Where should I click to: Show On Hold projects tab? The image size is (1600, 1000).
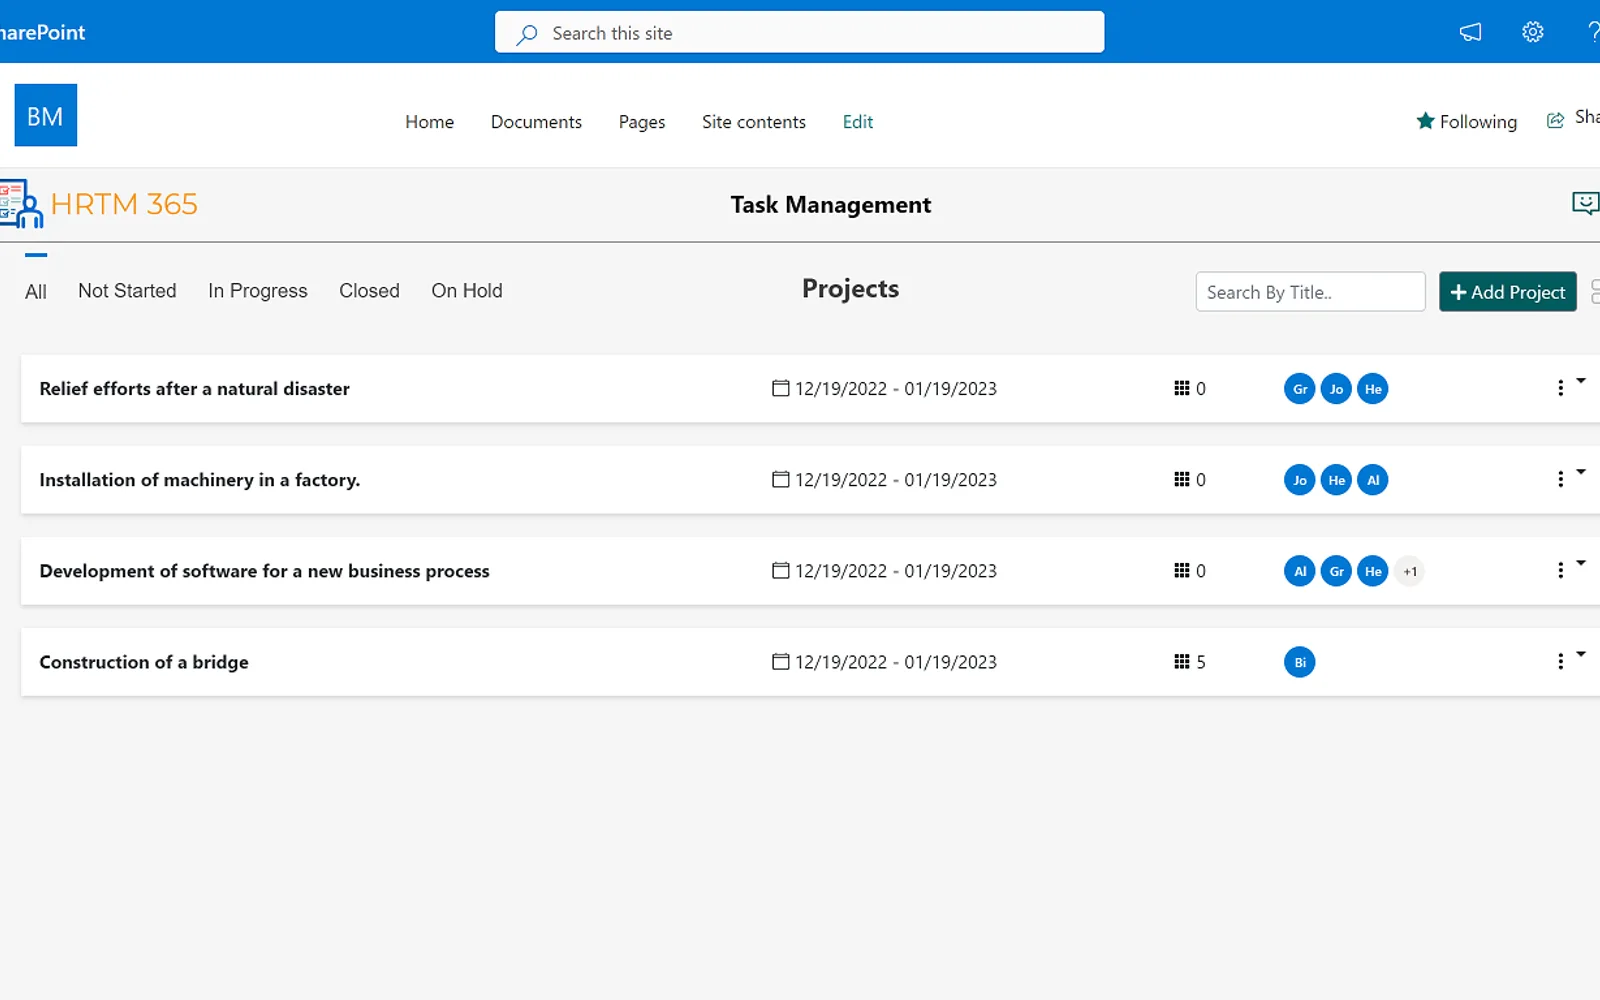coord(467,291)
